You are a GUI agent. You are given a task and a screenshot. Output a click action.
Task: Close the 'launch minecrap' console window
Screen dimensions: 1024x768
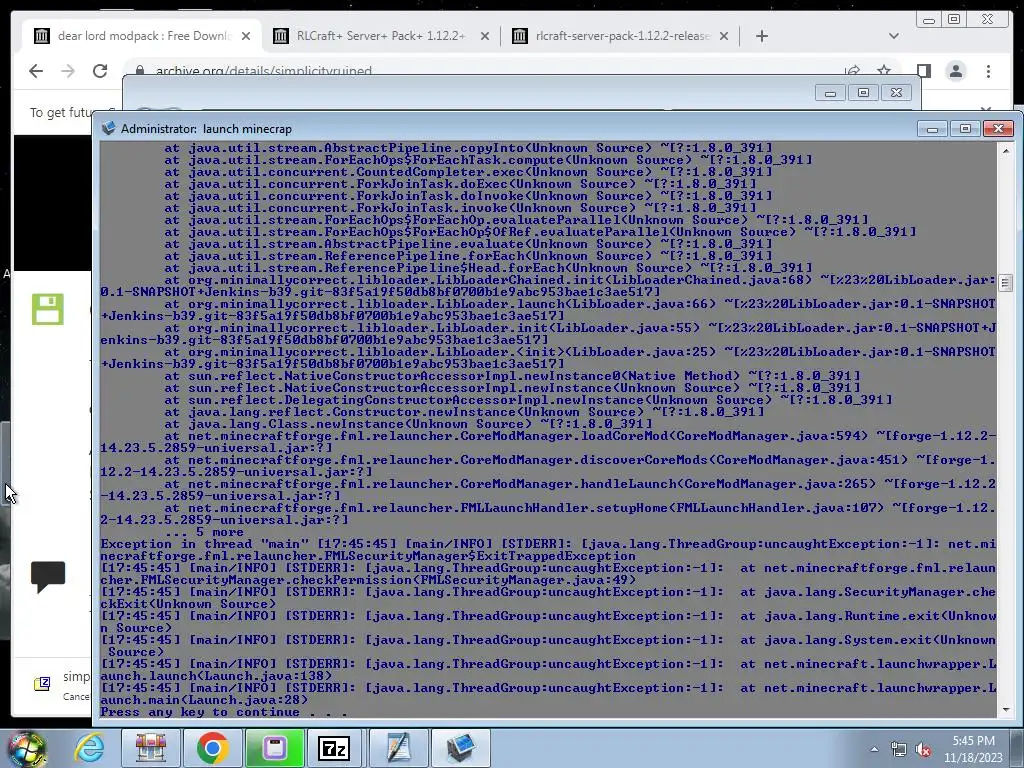pyautogui.click(x=998, y=129)
